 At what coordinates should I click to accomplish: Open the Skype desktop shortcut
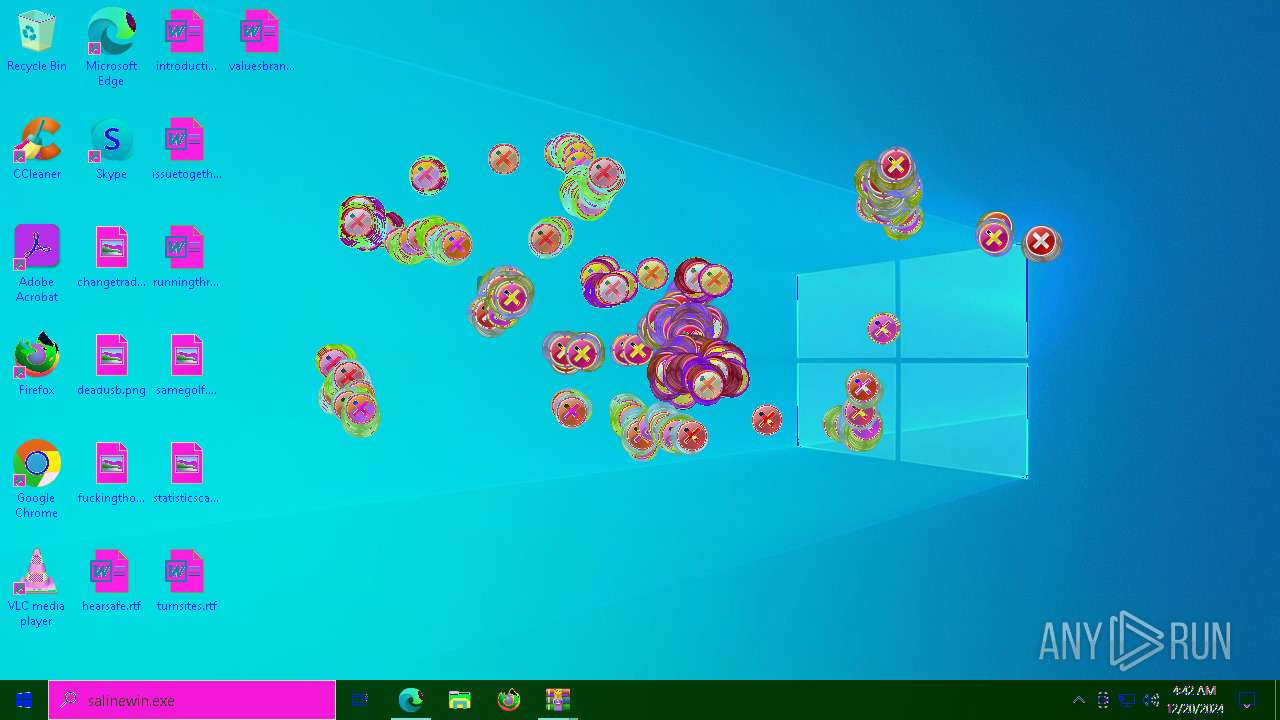[111, 150]
